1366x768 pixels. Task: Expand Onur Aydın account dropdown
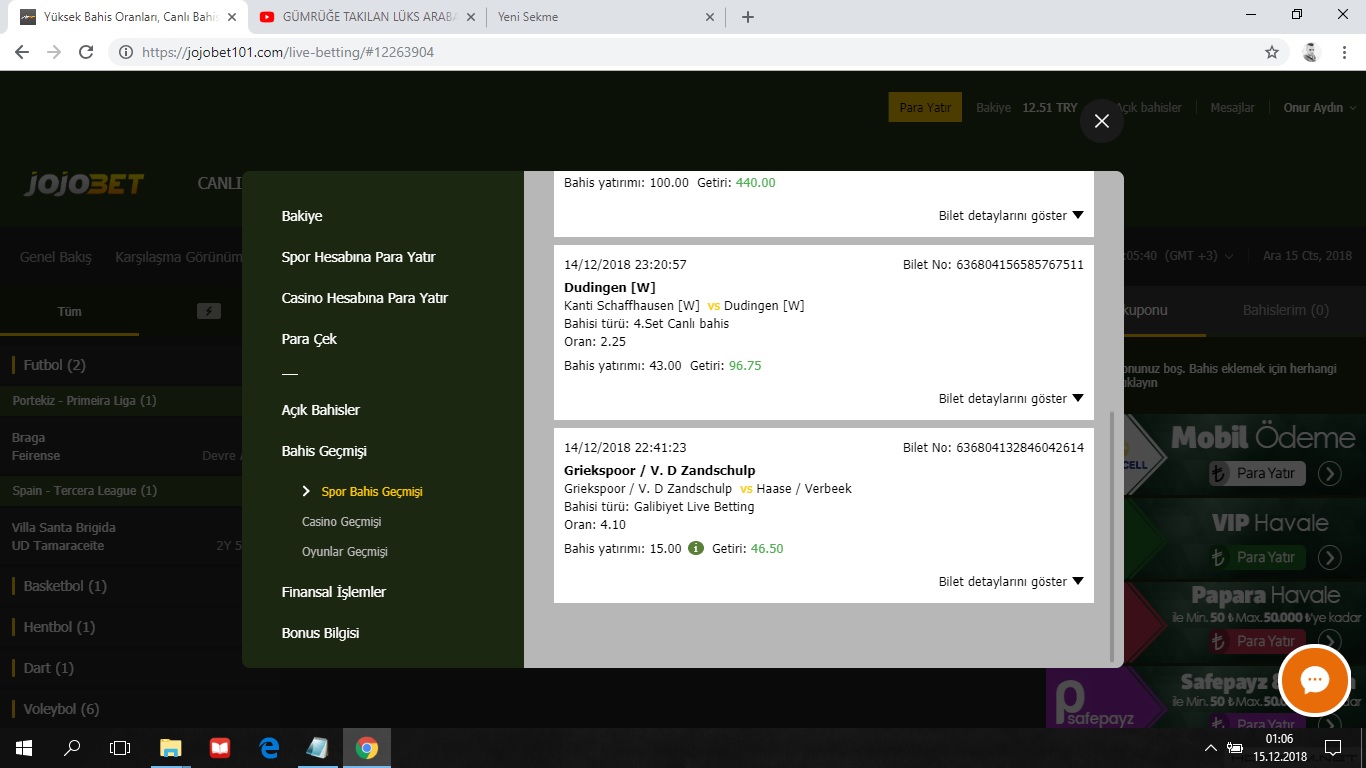pos(1320,108)
